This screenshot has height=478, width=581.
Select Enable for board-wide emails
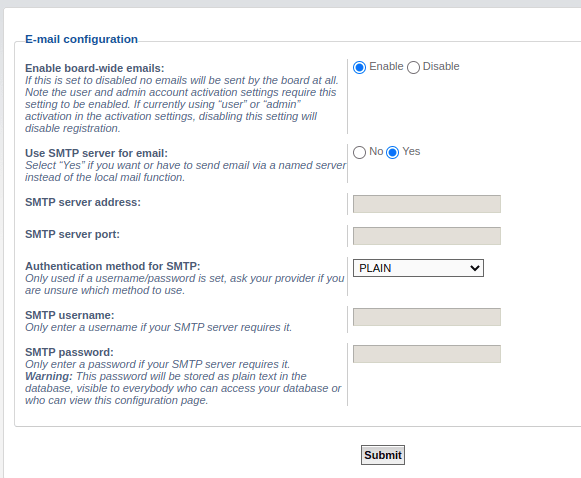(359, 67)
